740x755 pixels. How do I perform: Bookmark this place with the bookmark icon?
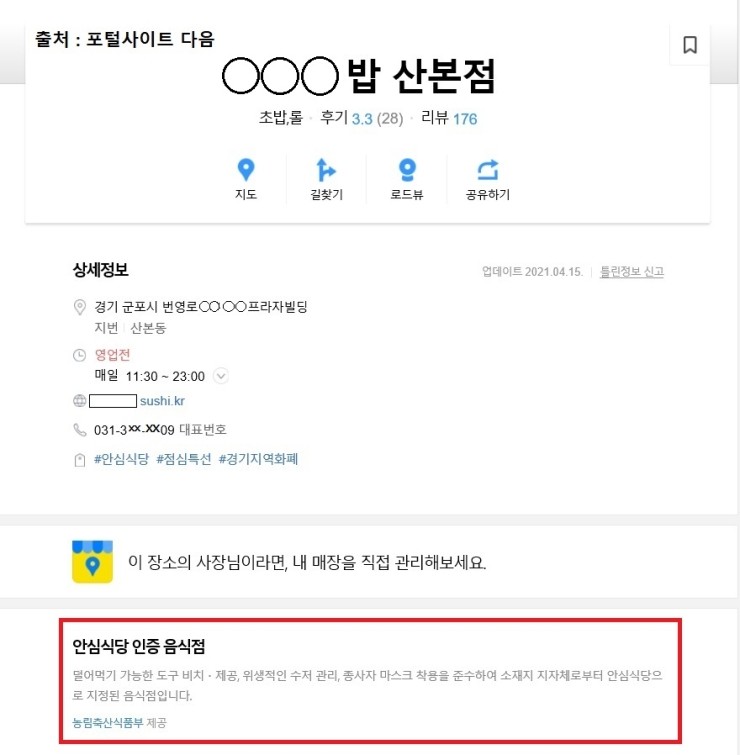pyautogui.click(x=690, y=45)
